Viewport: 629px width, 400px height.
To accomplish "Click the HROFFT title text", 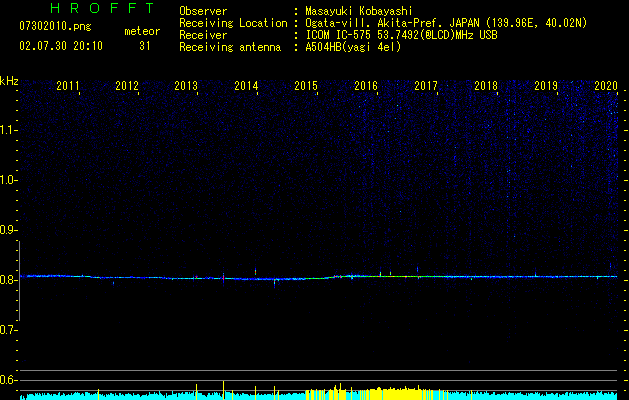I will 102,8.
